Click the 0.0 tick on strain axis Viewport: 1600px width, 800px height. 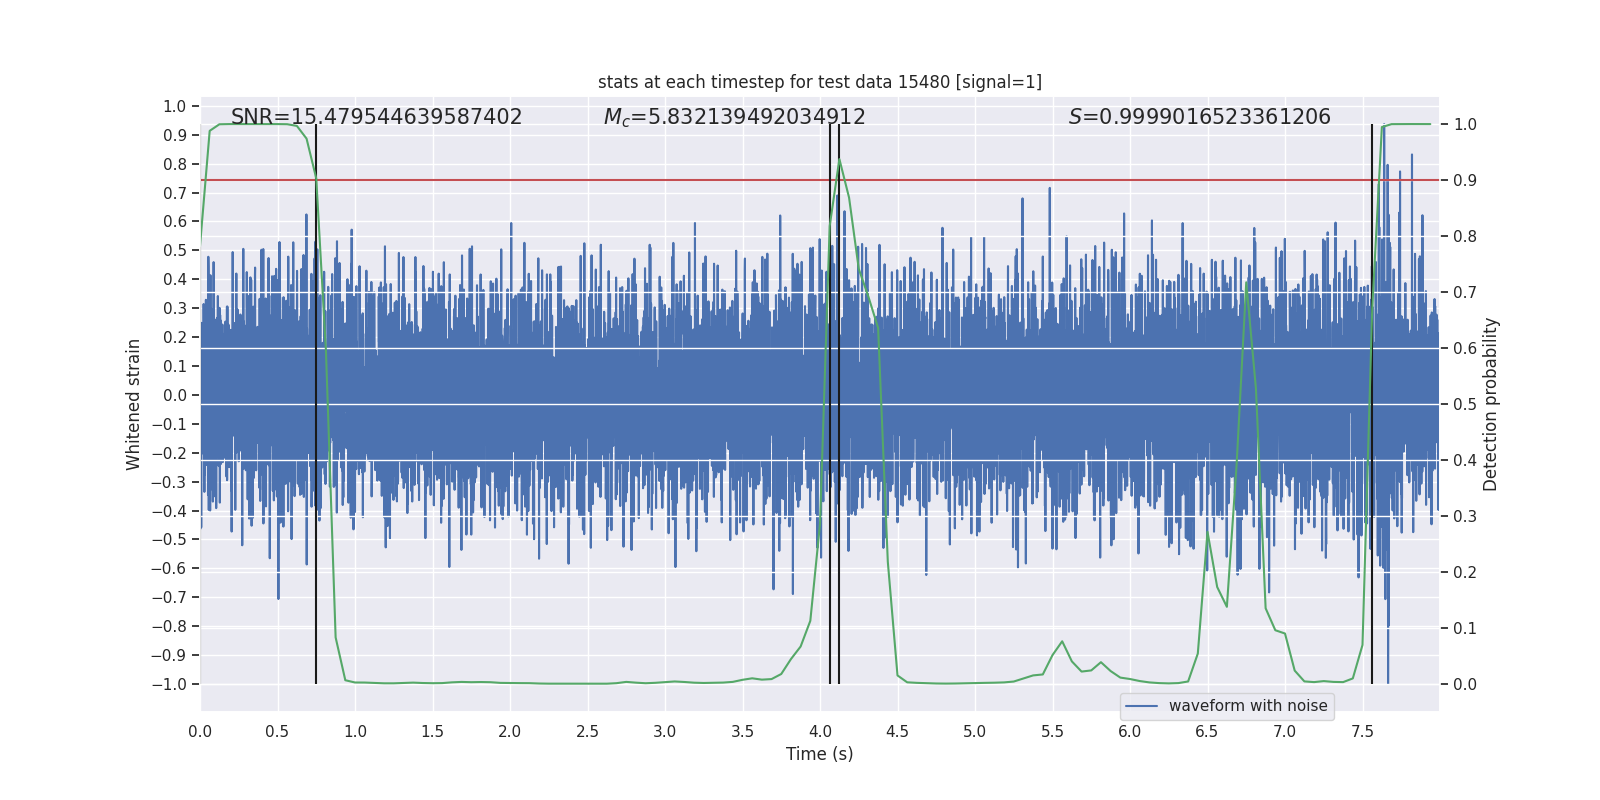(x=175, y=395)
